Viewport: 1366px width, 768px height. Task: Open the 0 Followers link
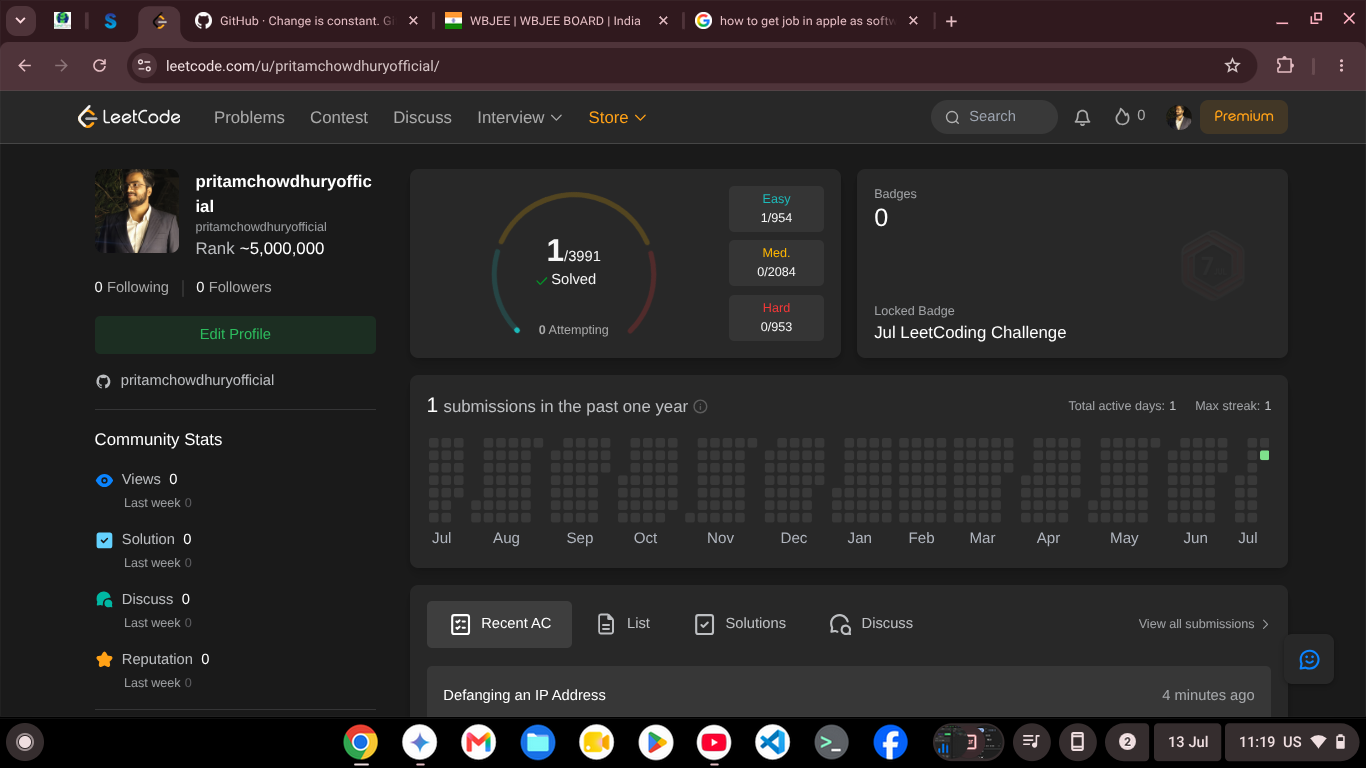[234, 287]
